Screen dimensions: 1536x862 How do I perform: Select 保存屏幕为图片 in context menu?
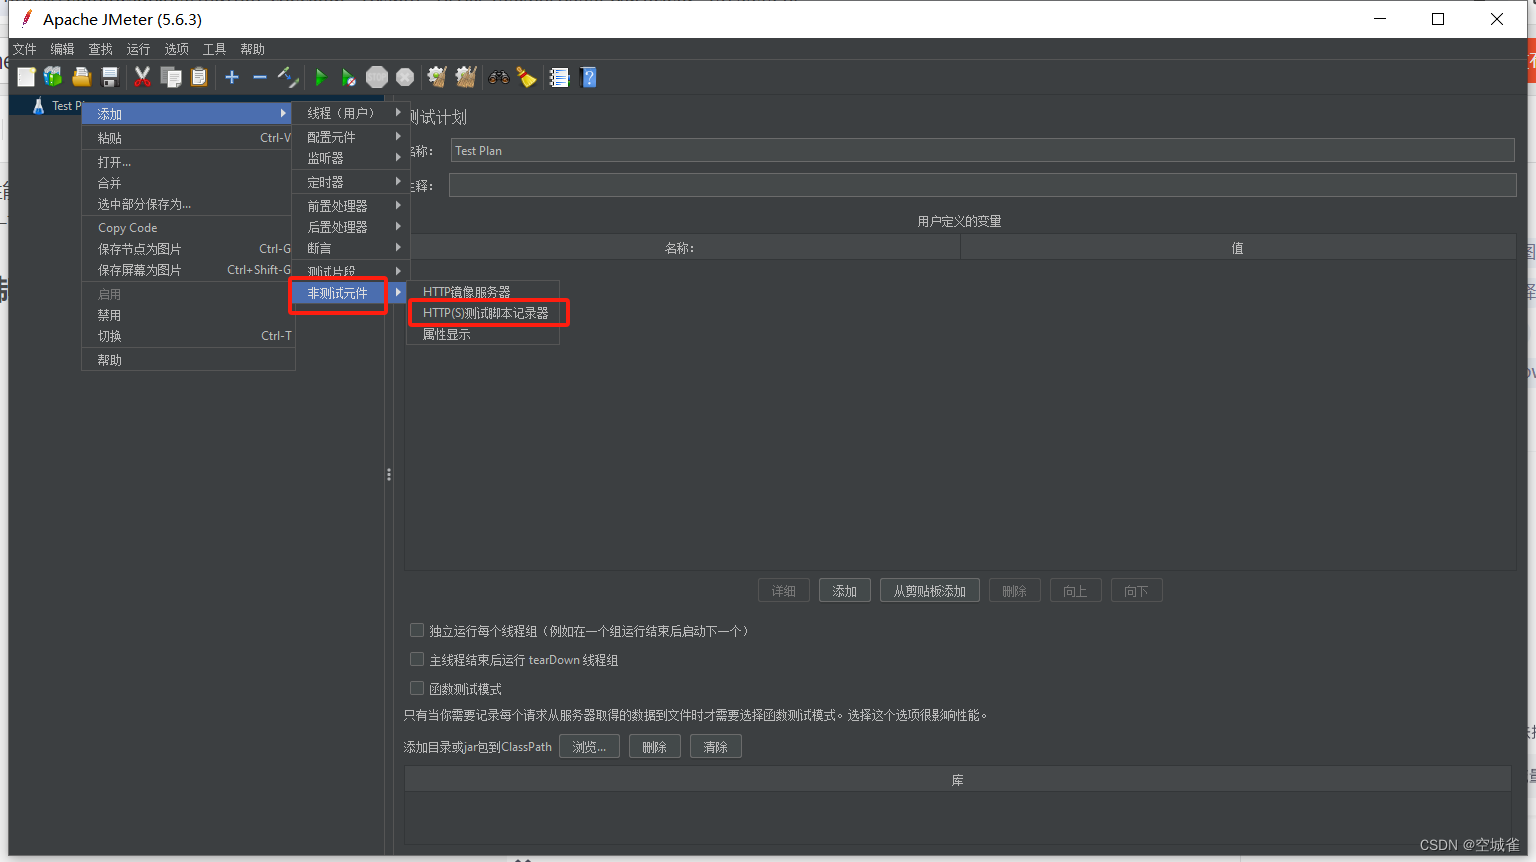point(188,270)
